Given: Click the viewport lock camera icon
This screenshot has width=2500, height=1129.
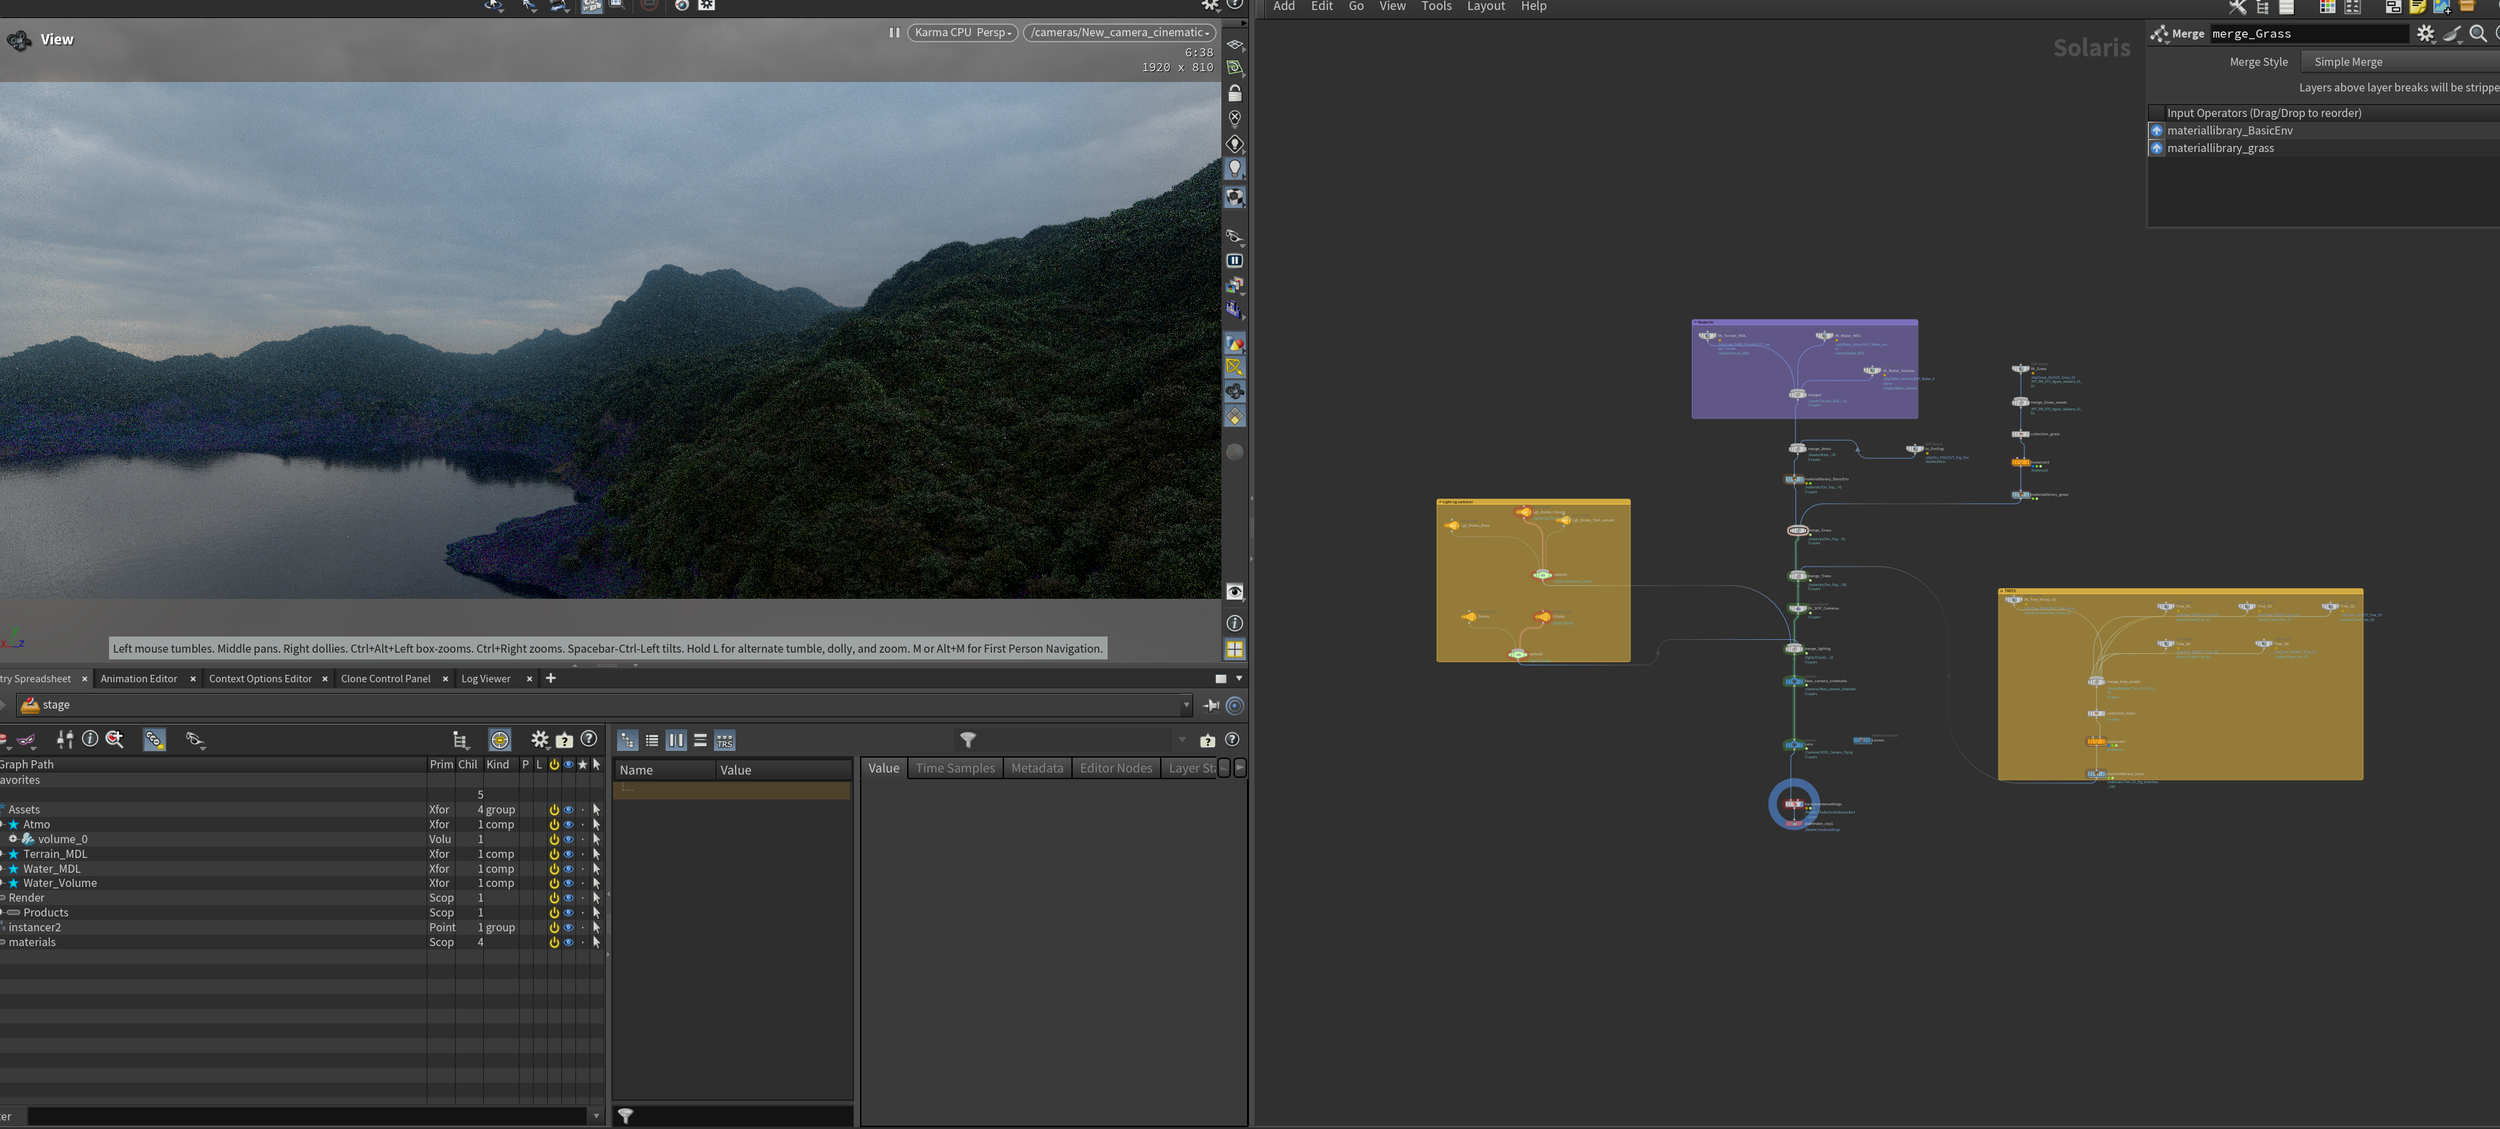Looking at the screenshot, I should click(1235, 93).
